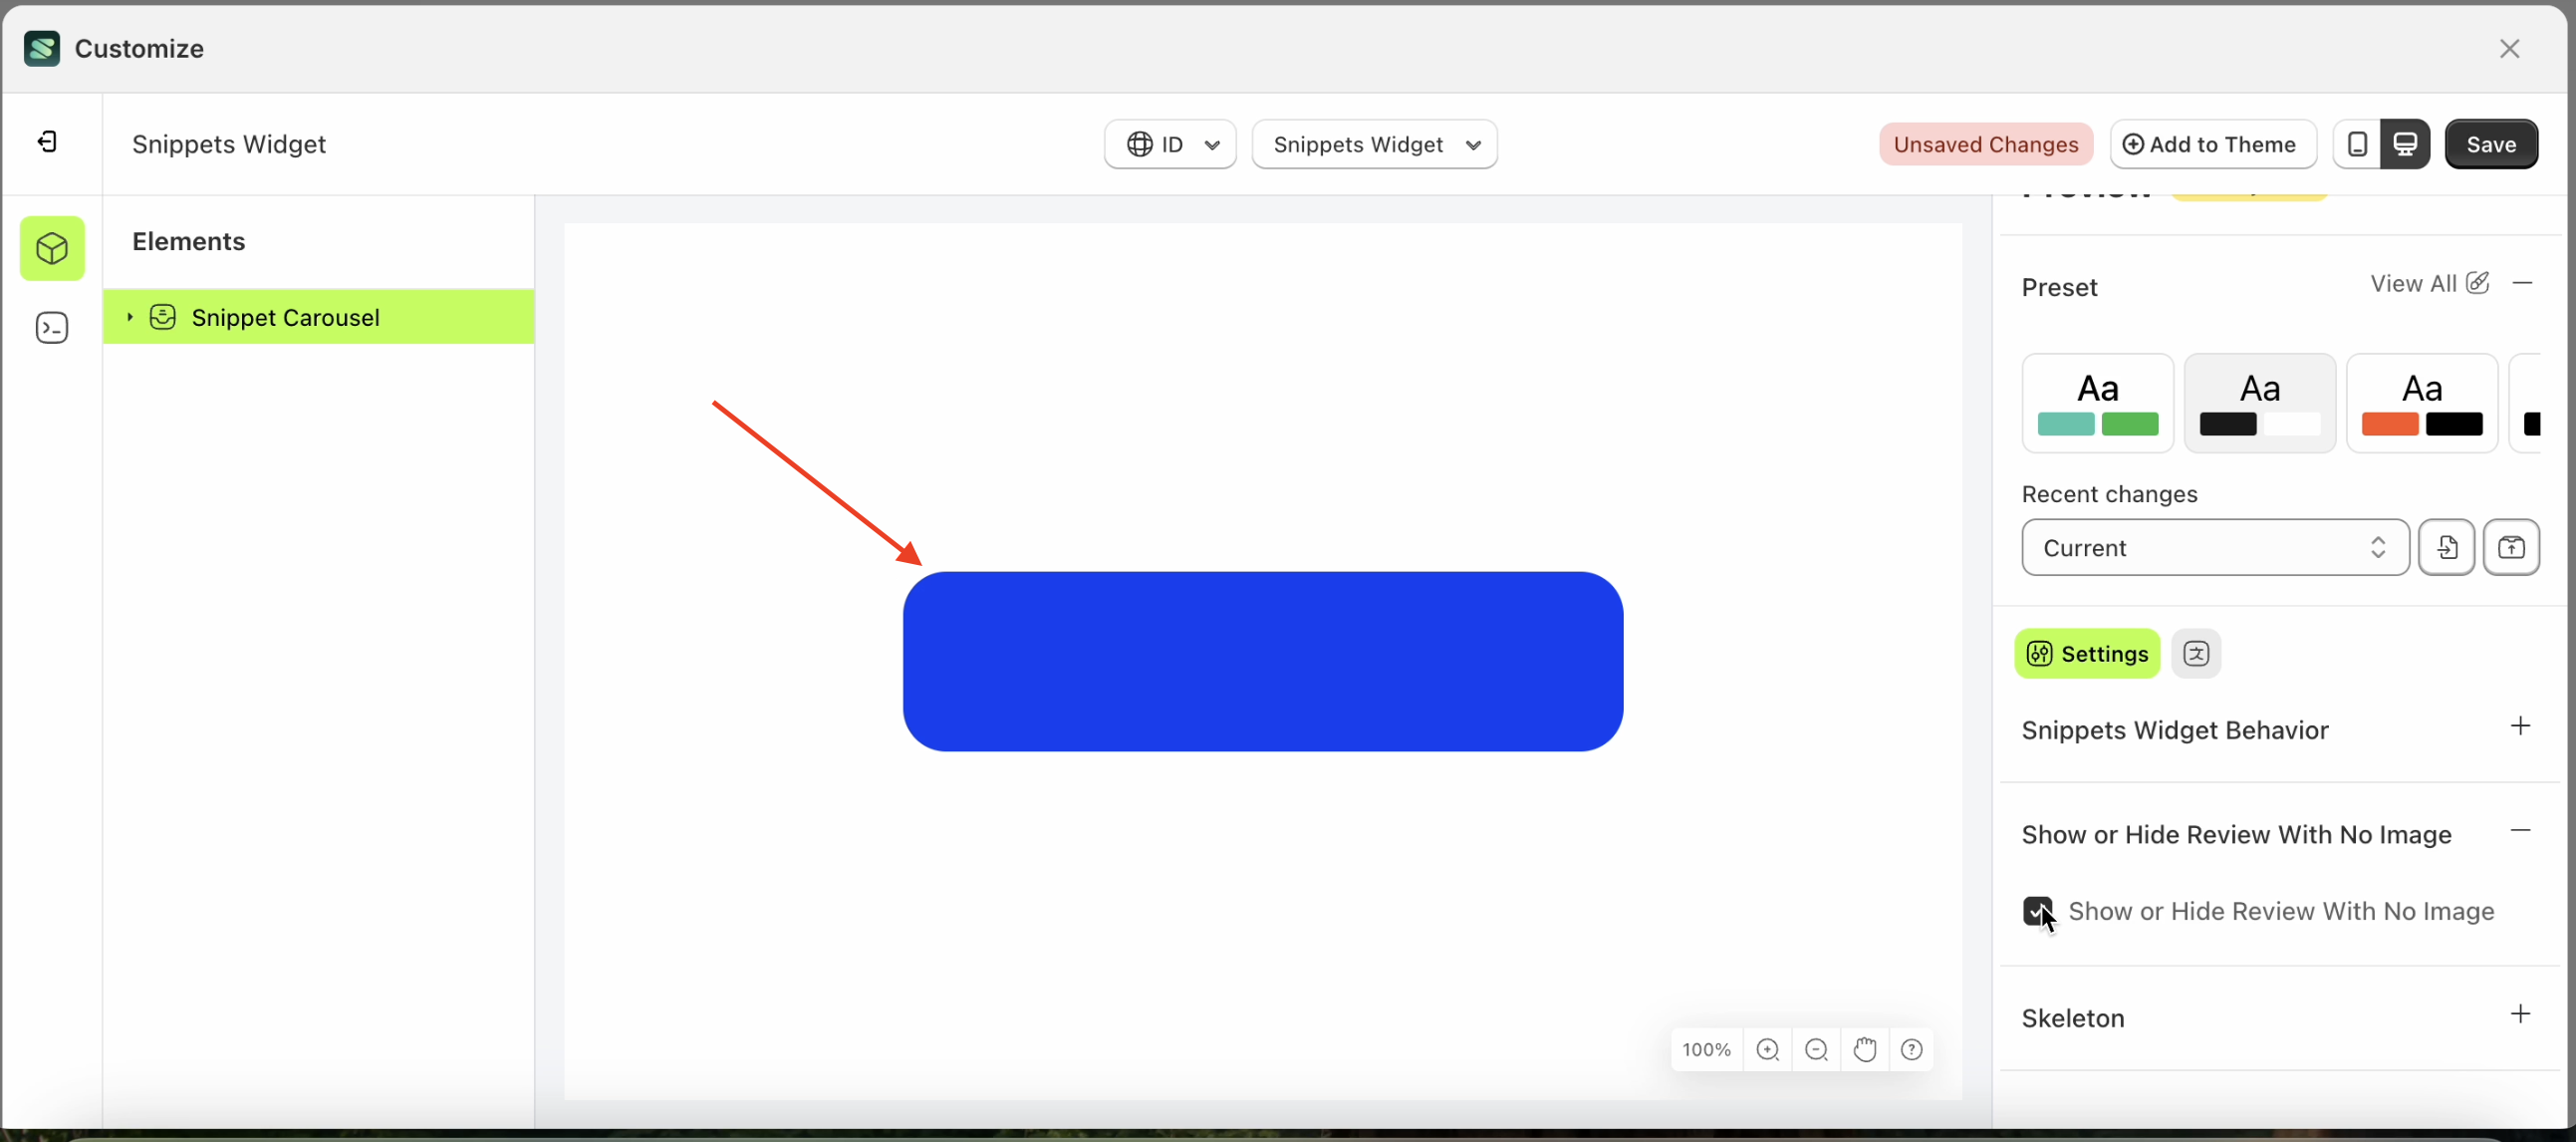Select the Elements panel icon in sidebar
The width and height of the screenshot is (2576, 1142).
tap(52, 248)
